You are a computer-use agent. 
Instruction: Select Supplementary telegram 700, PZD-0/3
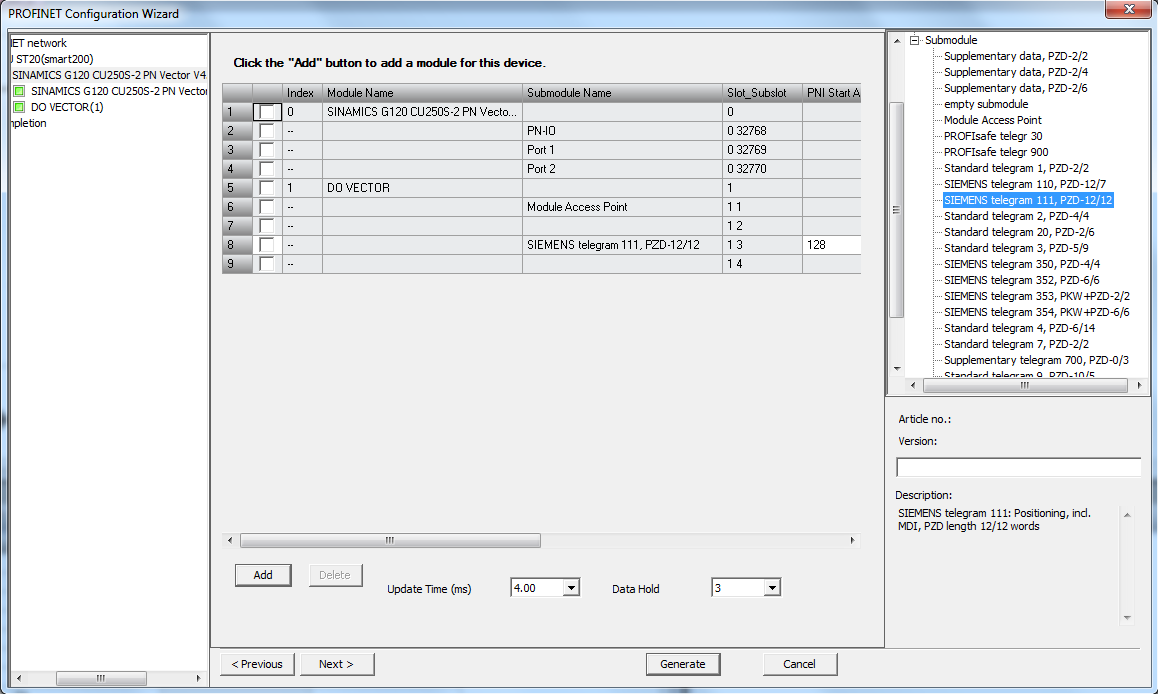[x=1036, y=360]
